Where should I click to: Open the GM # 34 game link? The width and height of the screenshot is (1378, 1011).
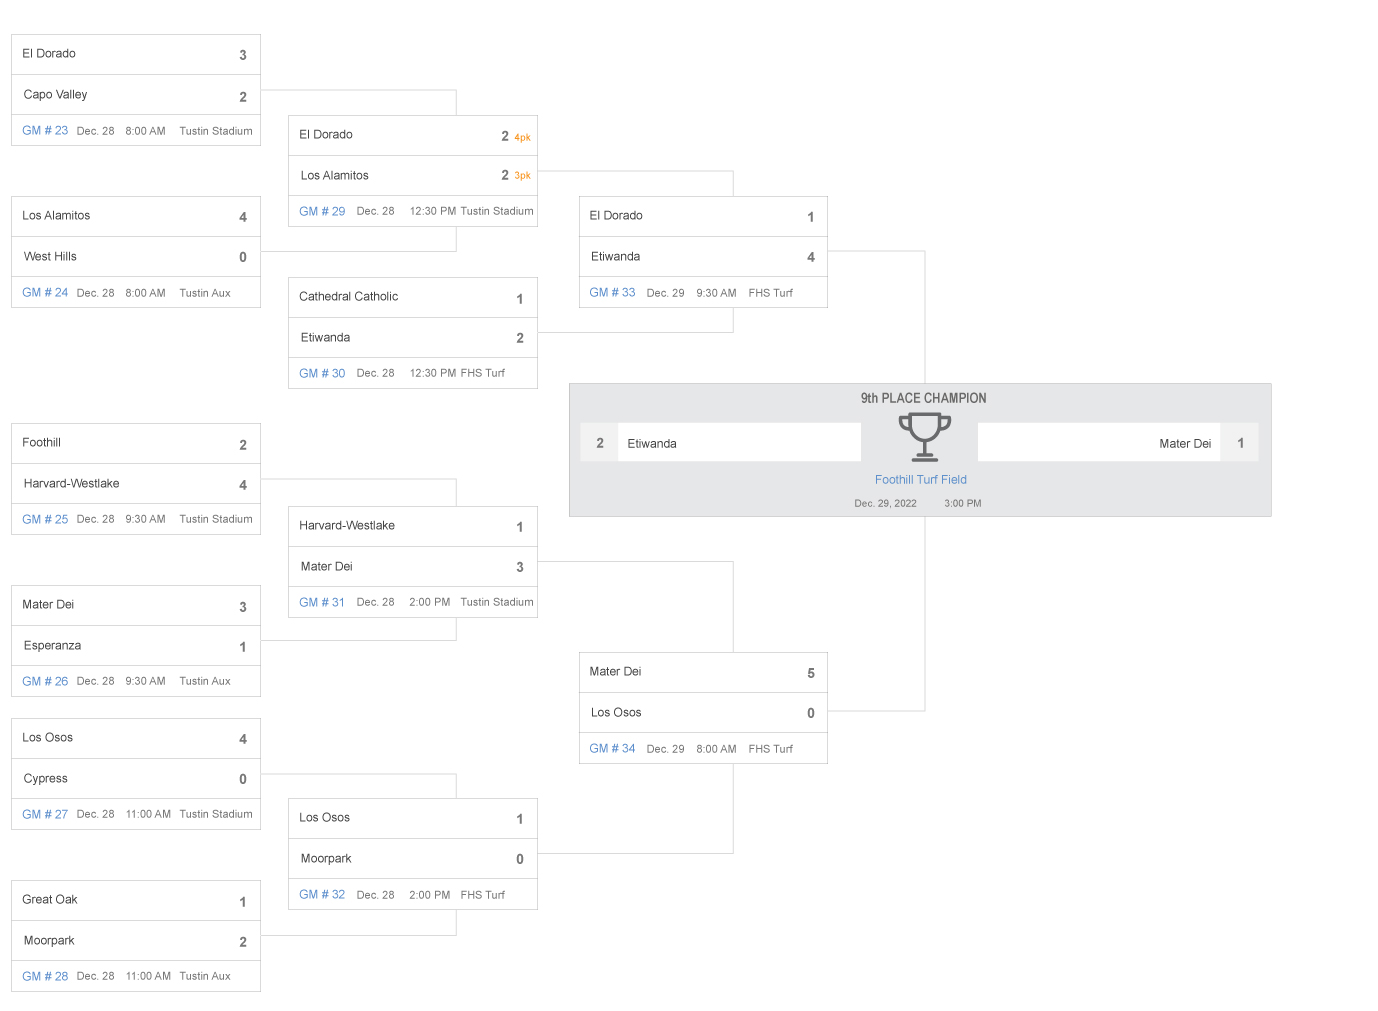(612, 749)
